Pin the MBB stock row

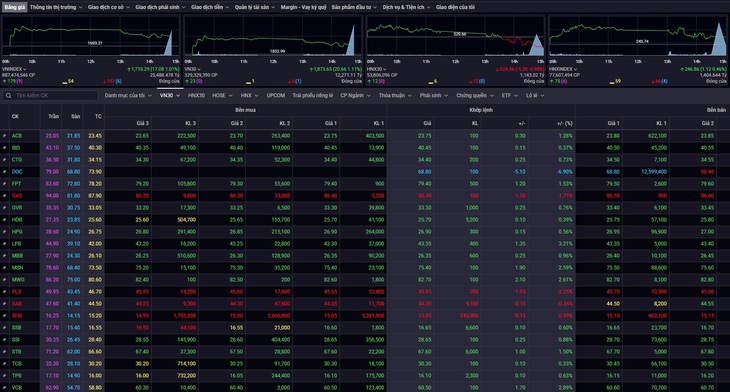tap(4, 256)
